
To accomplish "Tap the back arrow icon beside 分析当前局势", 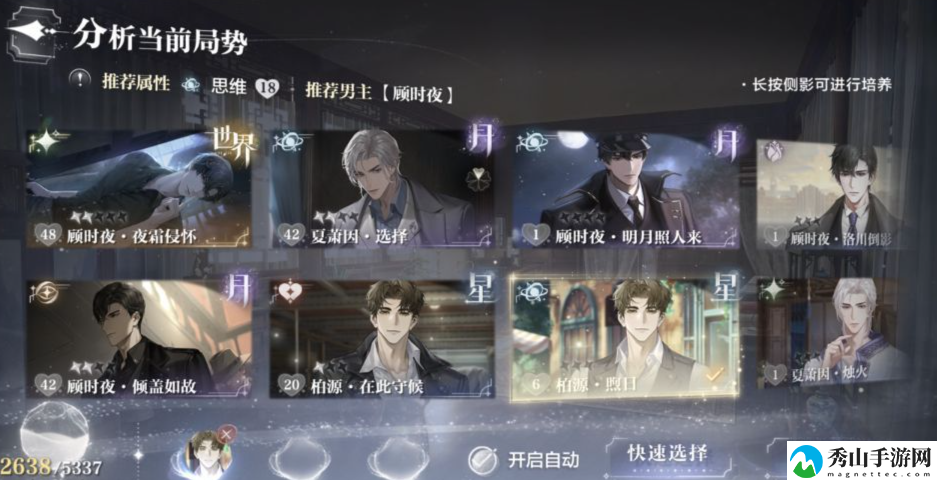I will tap(30, 36).
